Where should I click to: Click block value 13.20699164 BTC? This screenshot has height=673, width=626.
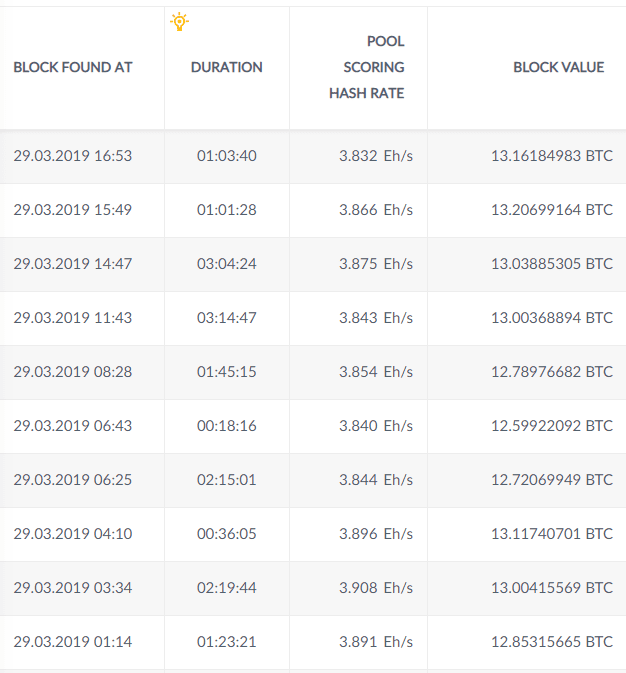(552, 210)
